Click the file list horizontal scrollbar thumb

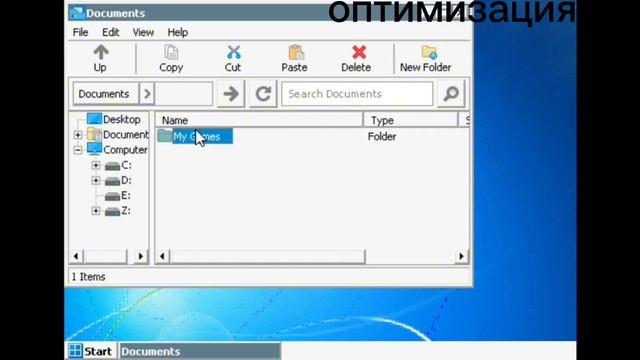coord(267,256)
